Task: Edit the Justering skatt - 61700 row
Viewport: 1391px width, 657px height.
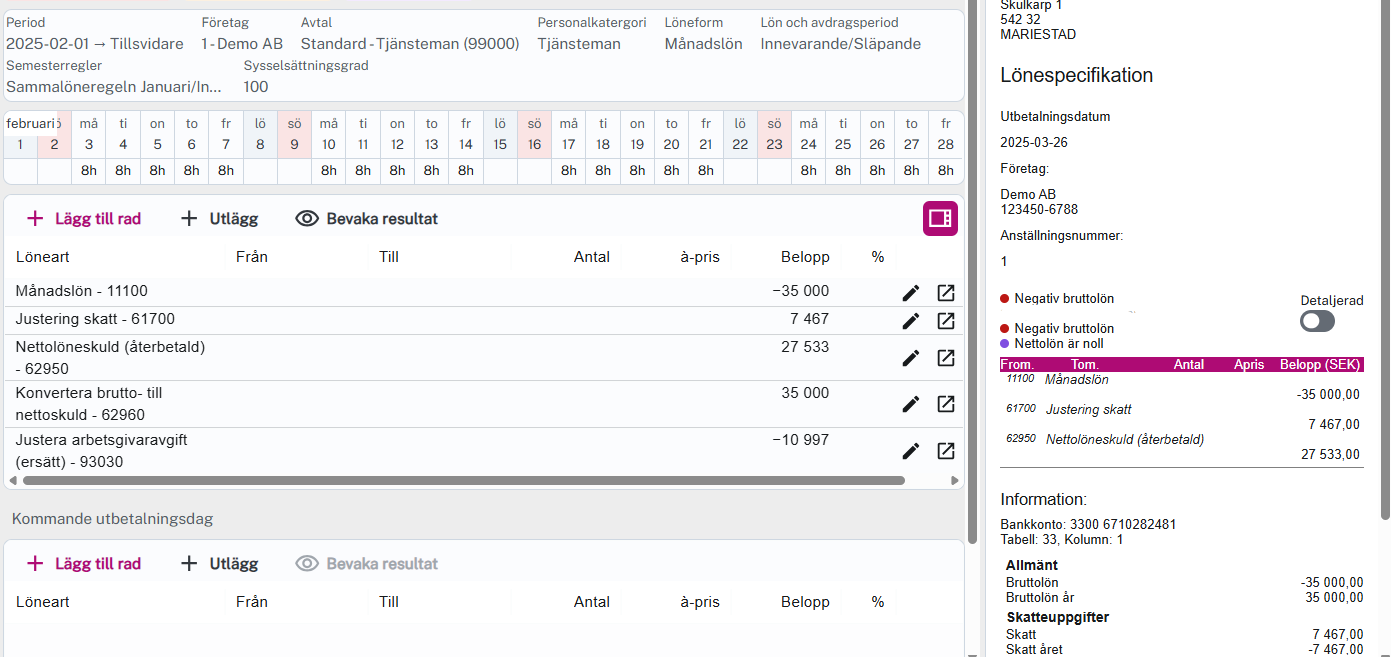Action: pos(910,321)
